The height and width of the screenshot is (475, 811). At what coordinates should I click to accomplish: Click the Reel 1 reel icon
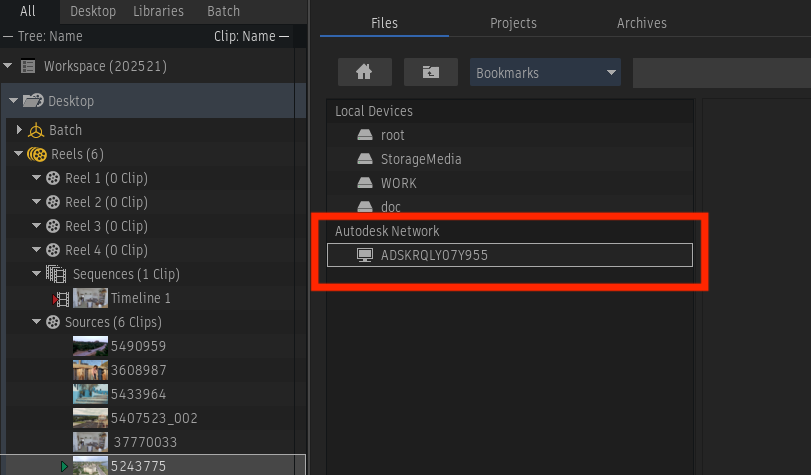pyautogui.click(x=53, y=178)
